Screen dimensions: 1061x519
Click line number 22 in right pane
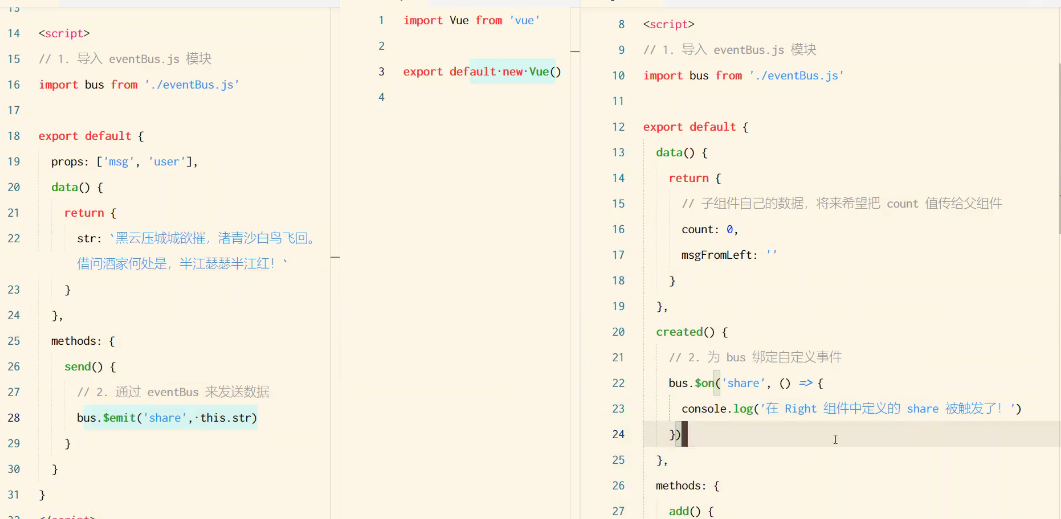(618, 383)
